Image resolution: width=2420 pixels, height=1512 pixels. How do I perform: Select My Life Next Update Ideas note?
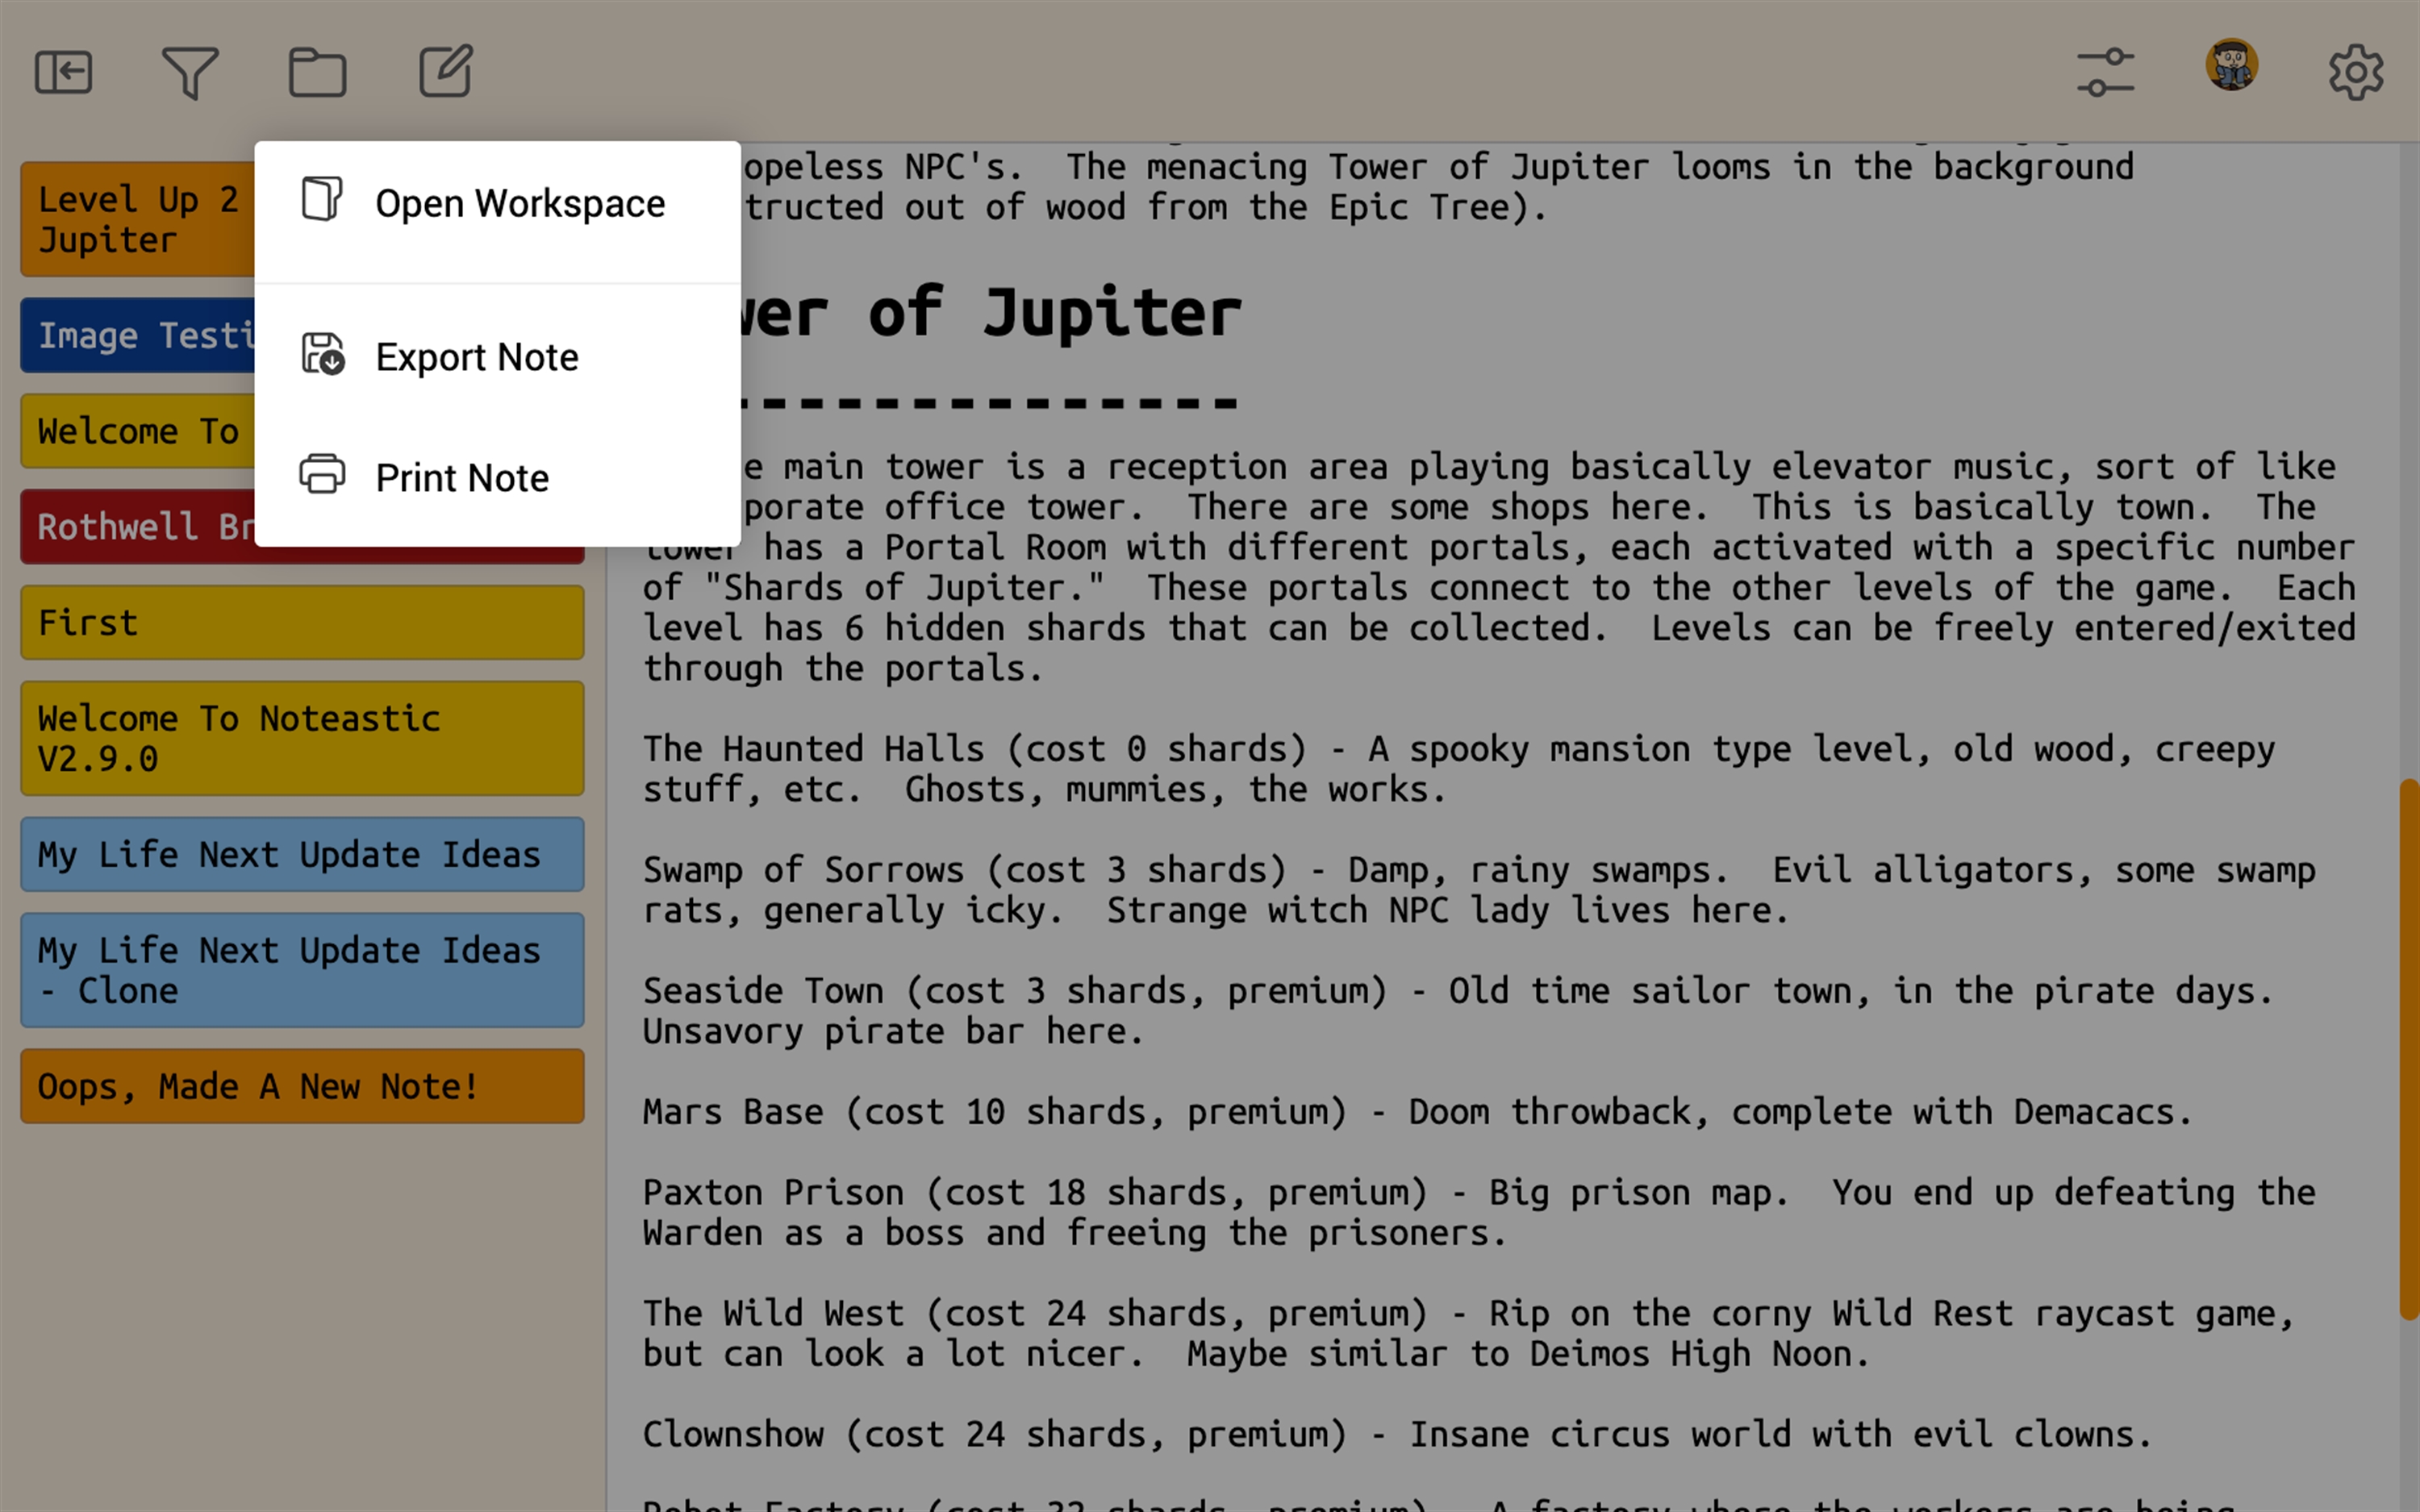pos(302,854)
